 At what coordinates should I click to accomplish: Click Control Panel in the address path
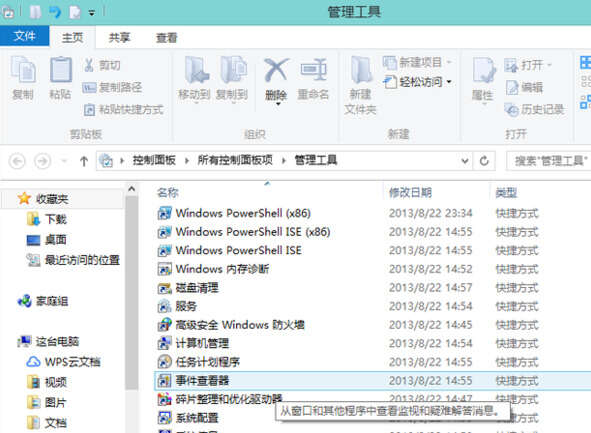[x=154, y=161]
